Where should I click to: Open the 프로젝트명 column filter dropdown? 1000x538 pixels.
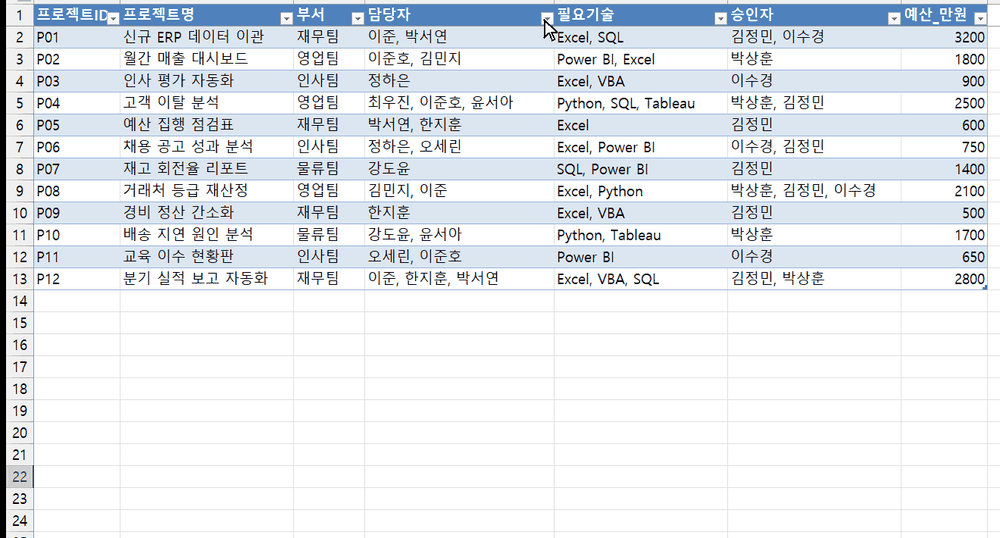(286, 18)
